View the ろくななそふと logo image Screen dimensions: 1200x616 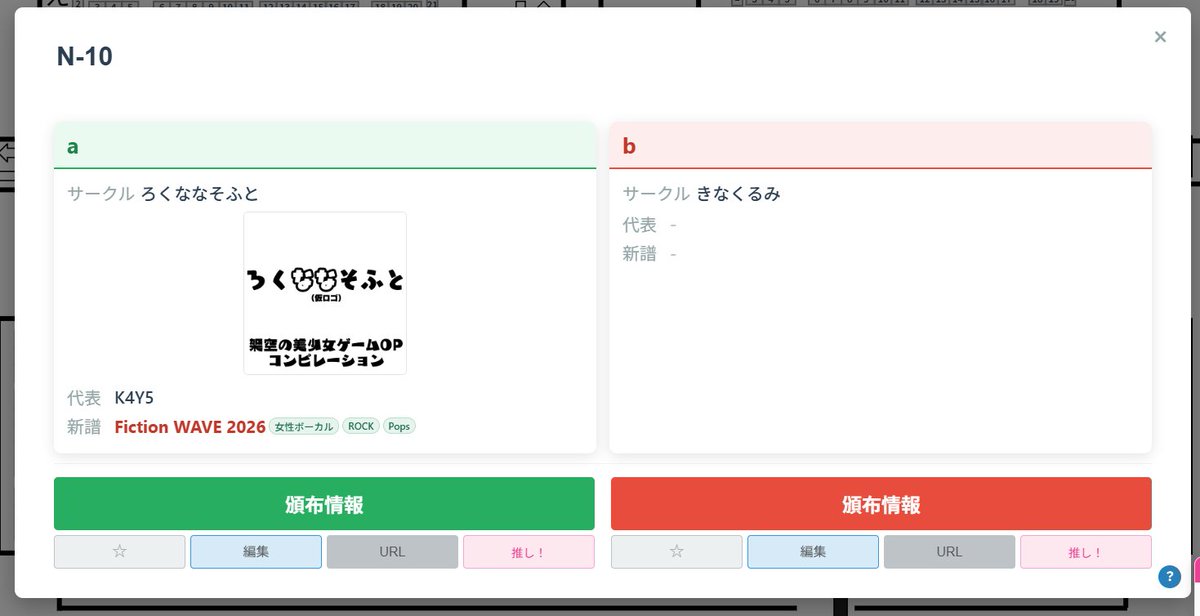[x=324, y=292]
